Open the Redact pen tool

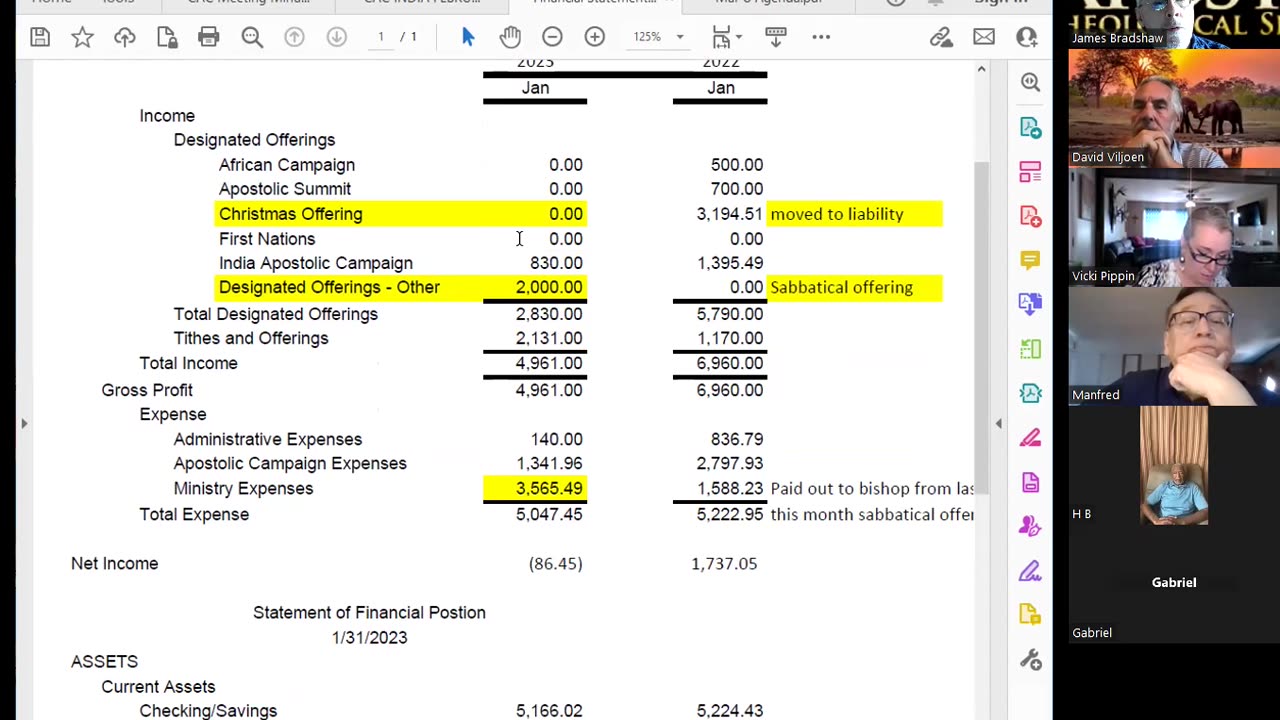tap(1030, 438)
